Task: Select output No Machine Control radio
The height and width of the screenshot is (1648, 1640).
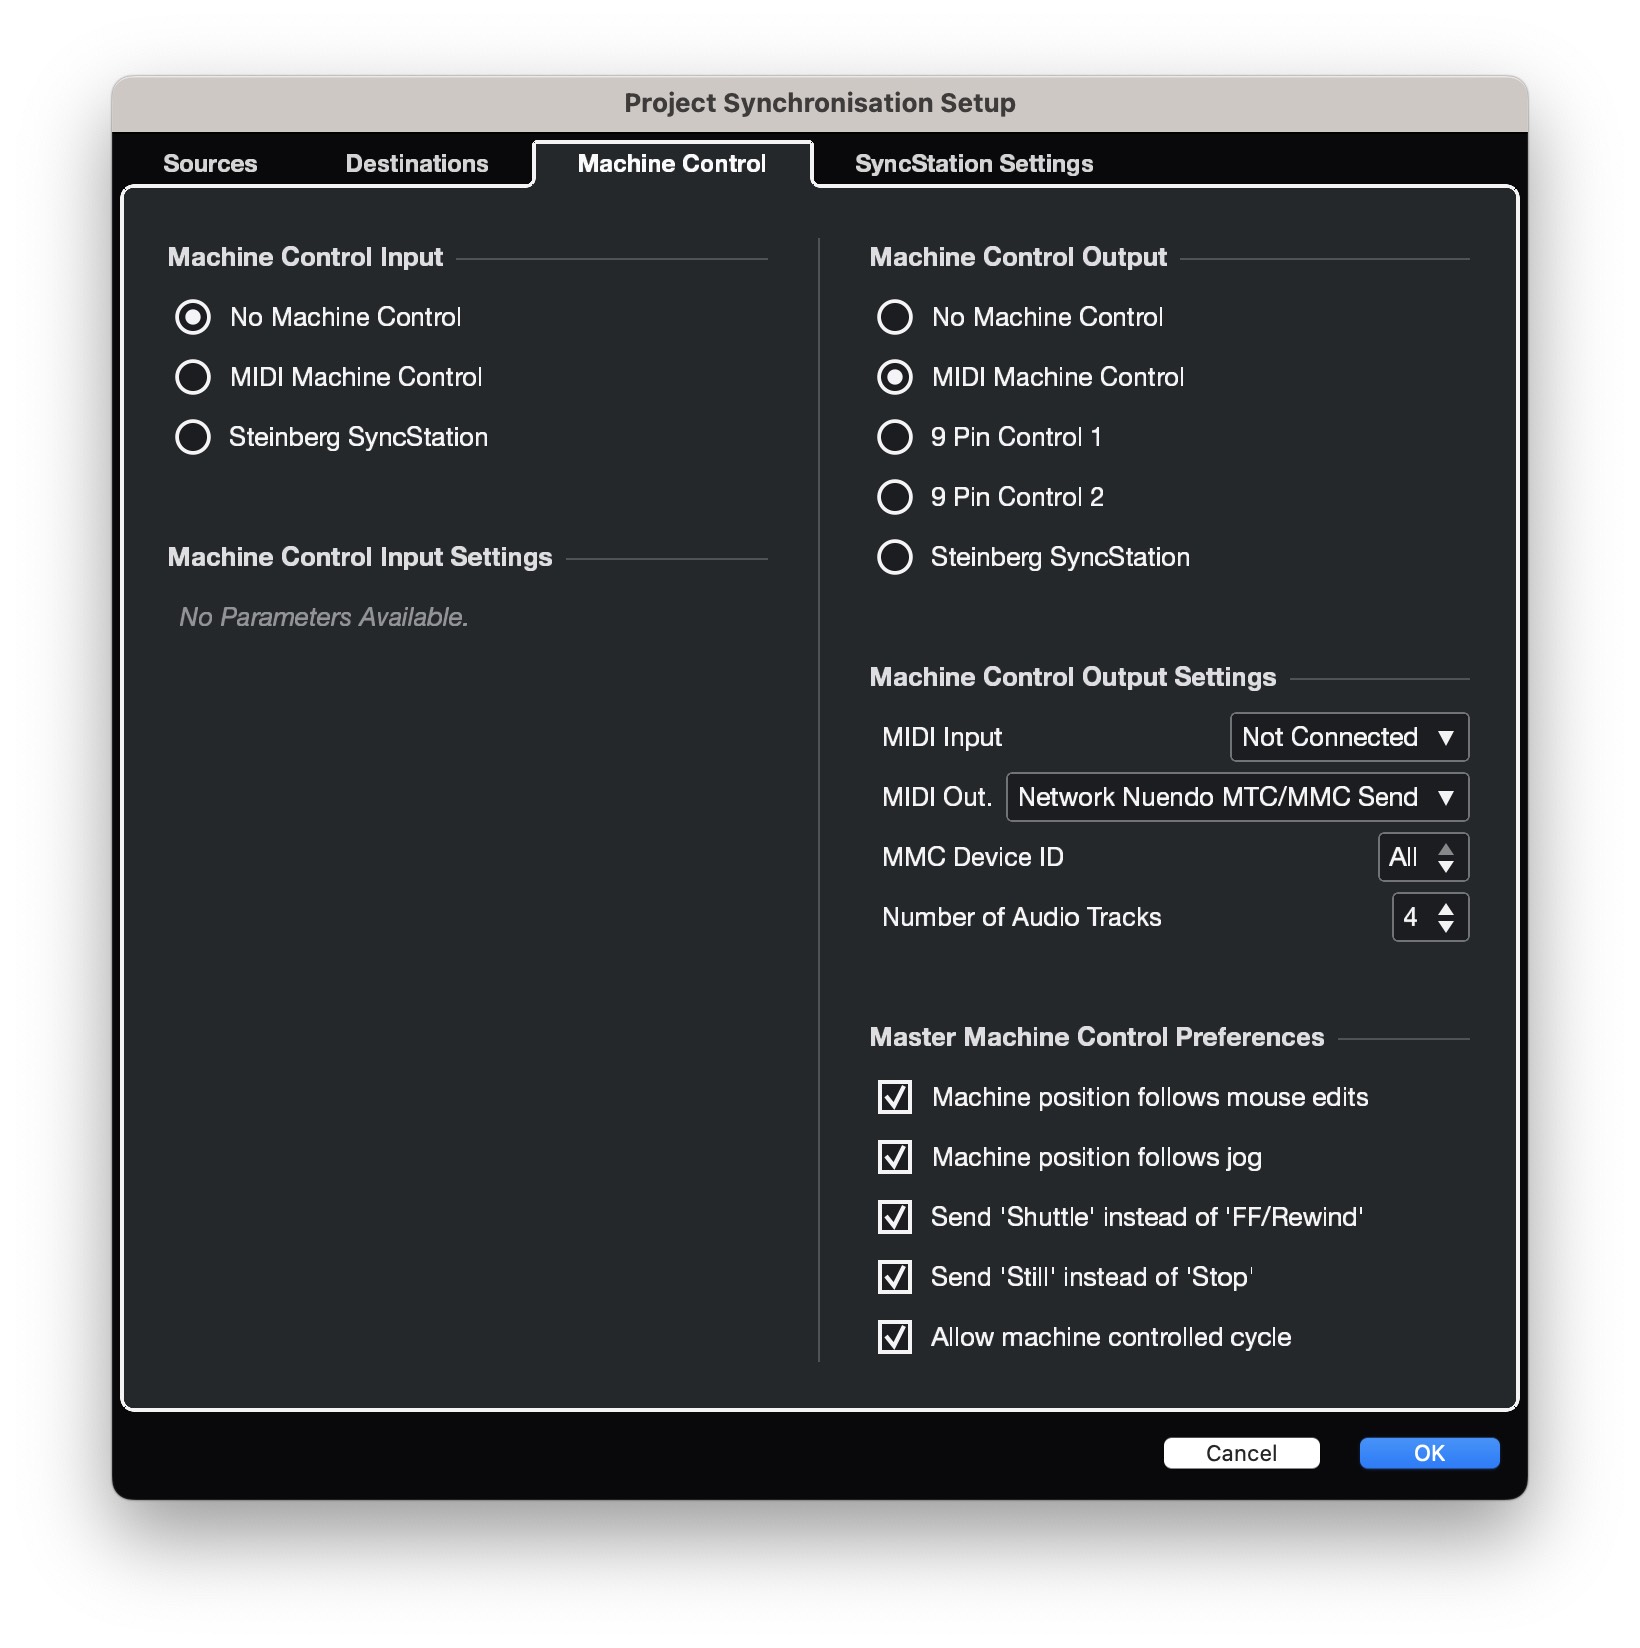Action: [895, 317]
